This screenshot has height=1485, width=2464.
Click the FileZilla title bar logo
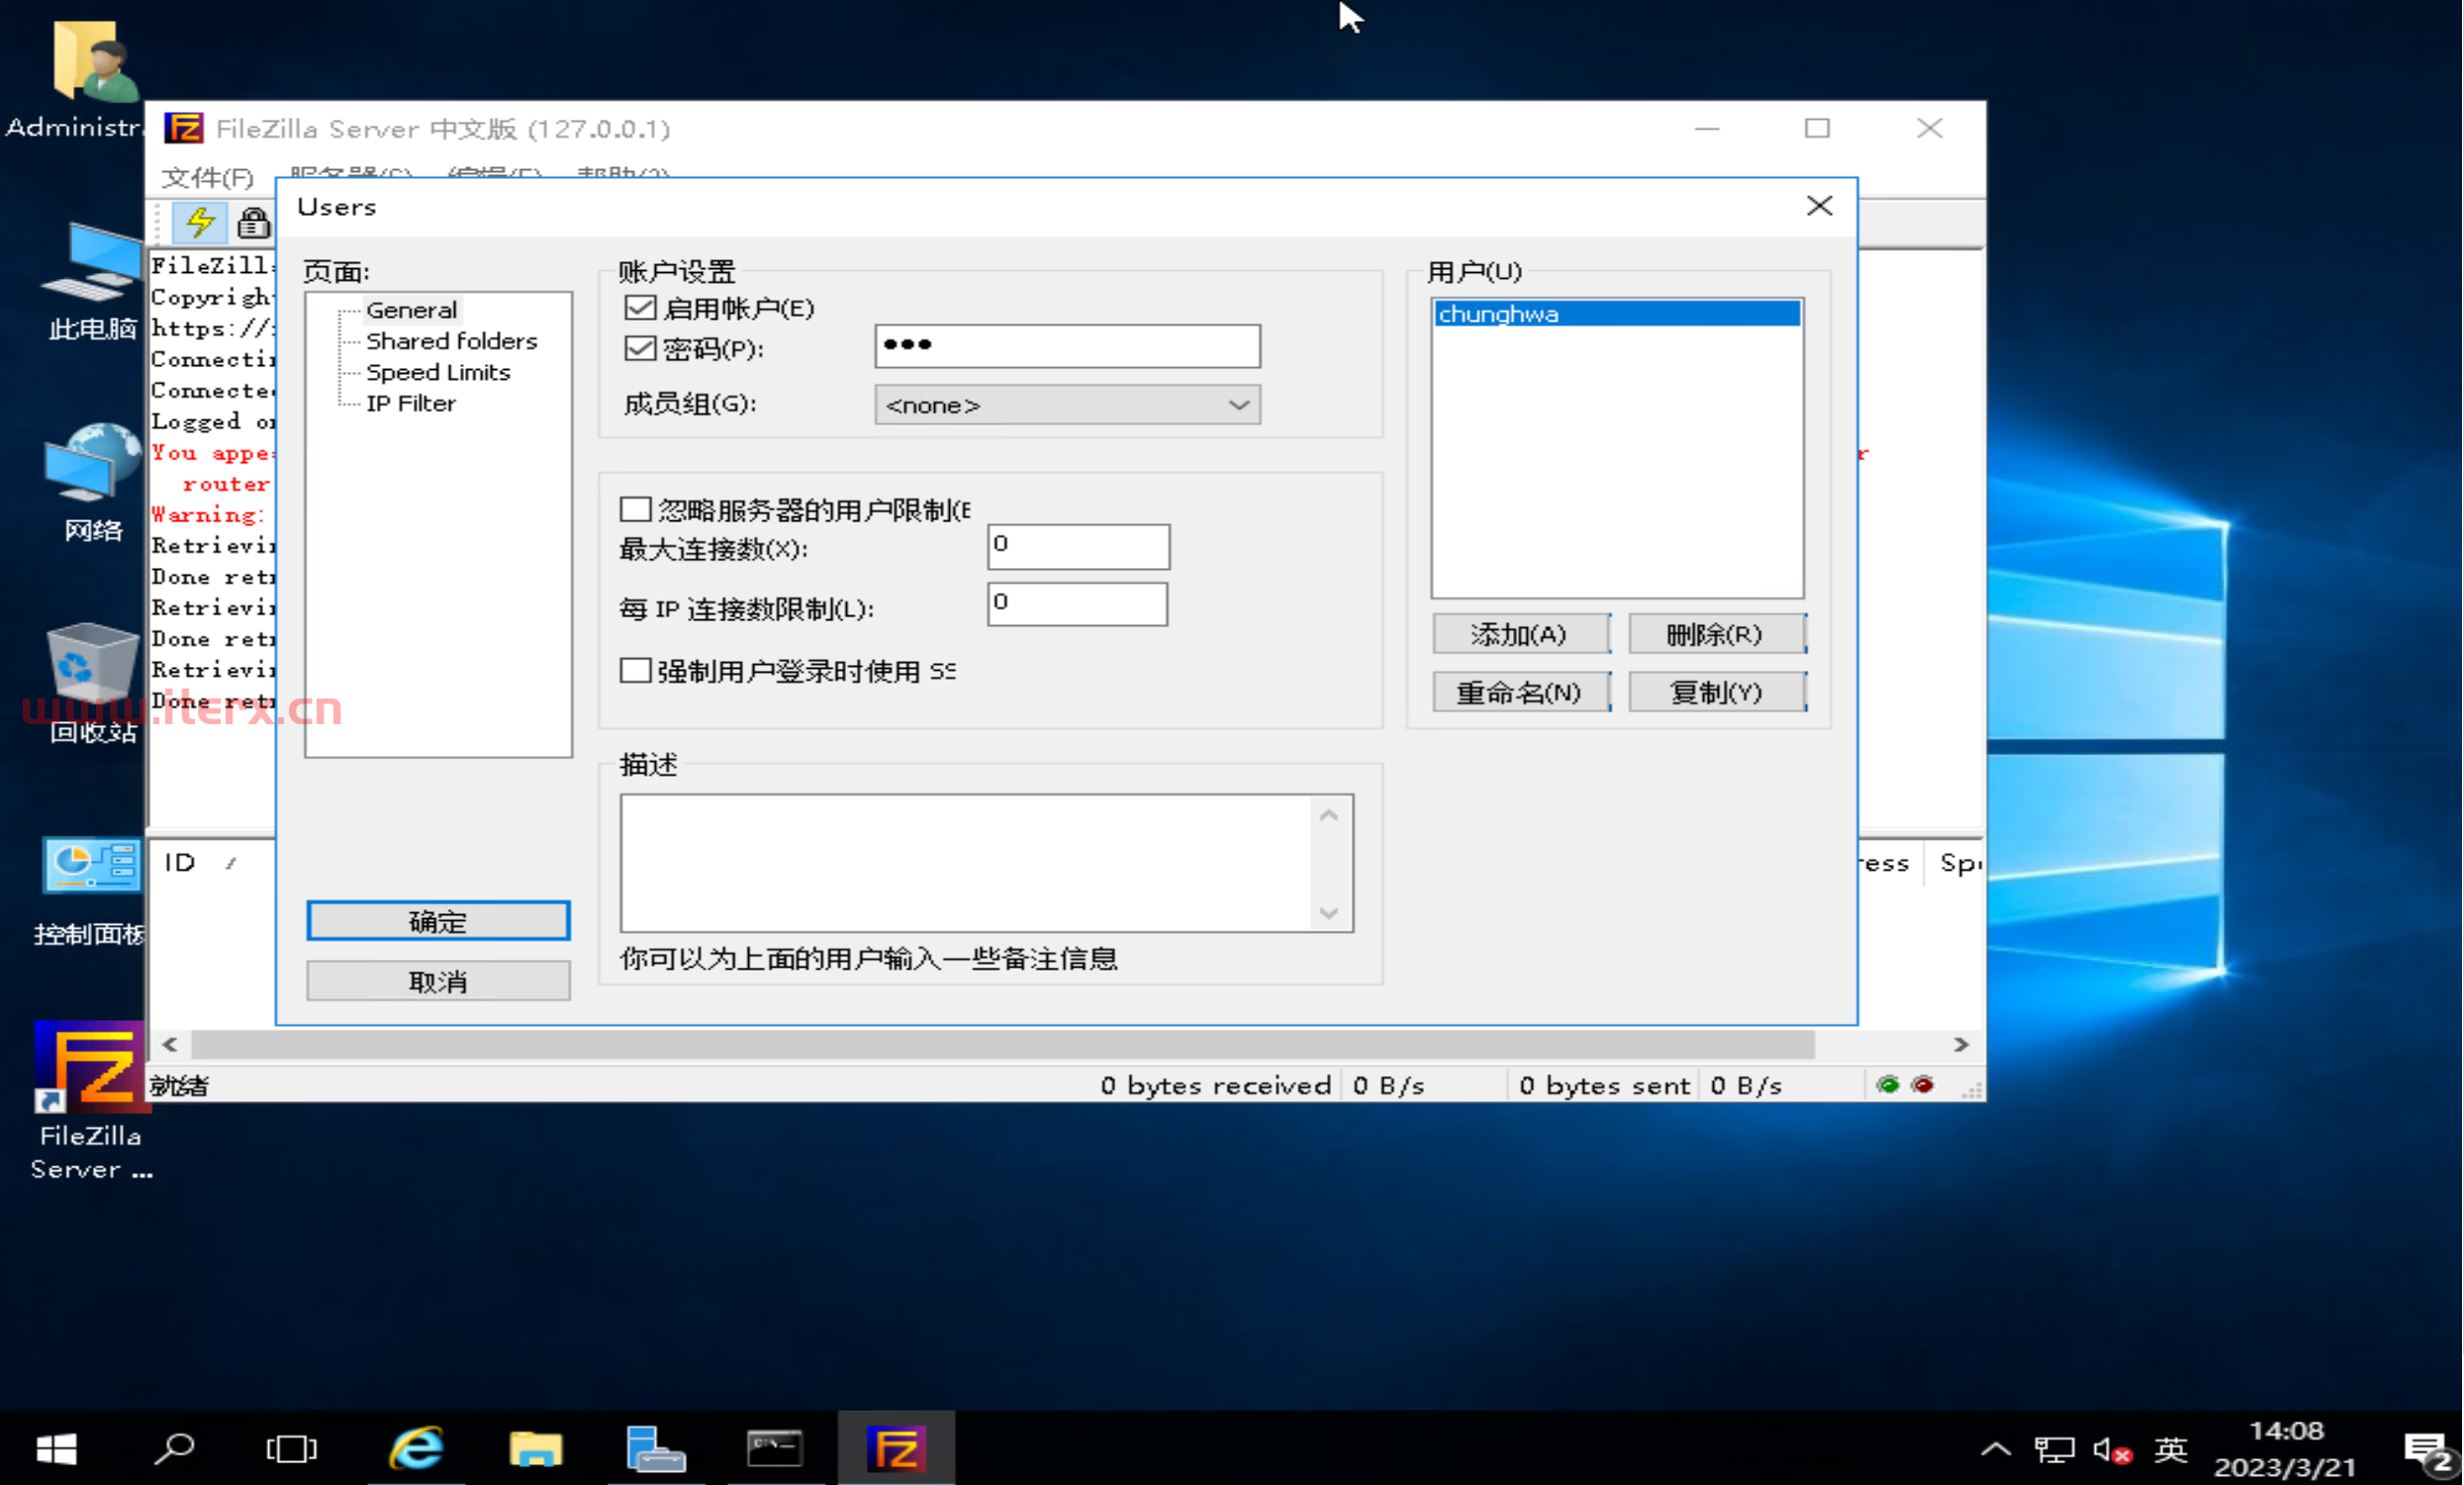183,128
